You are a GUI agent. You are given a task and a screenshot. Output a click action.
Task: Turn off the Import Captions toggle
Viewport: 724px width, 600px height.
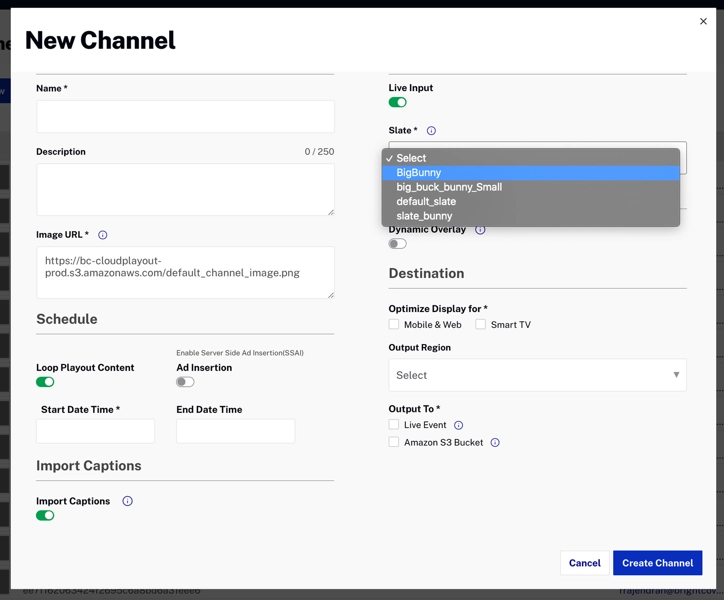point(45,515)
